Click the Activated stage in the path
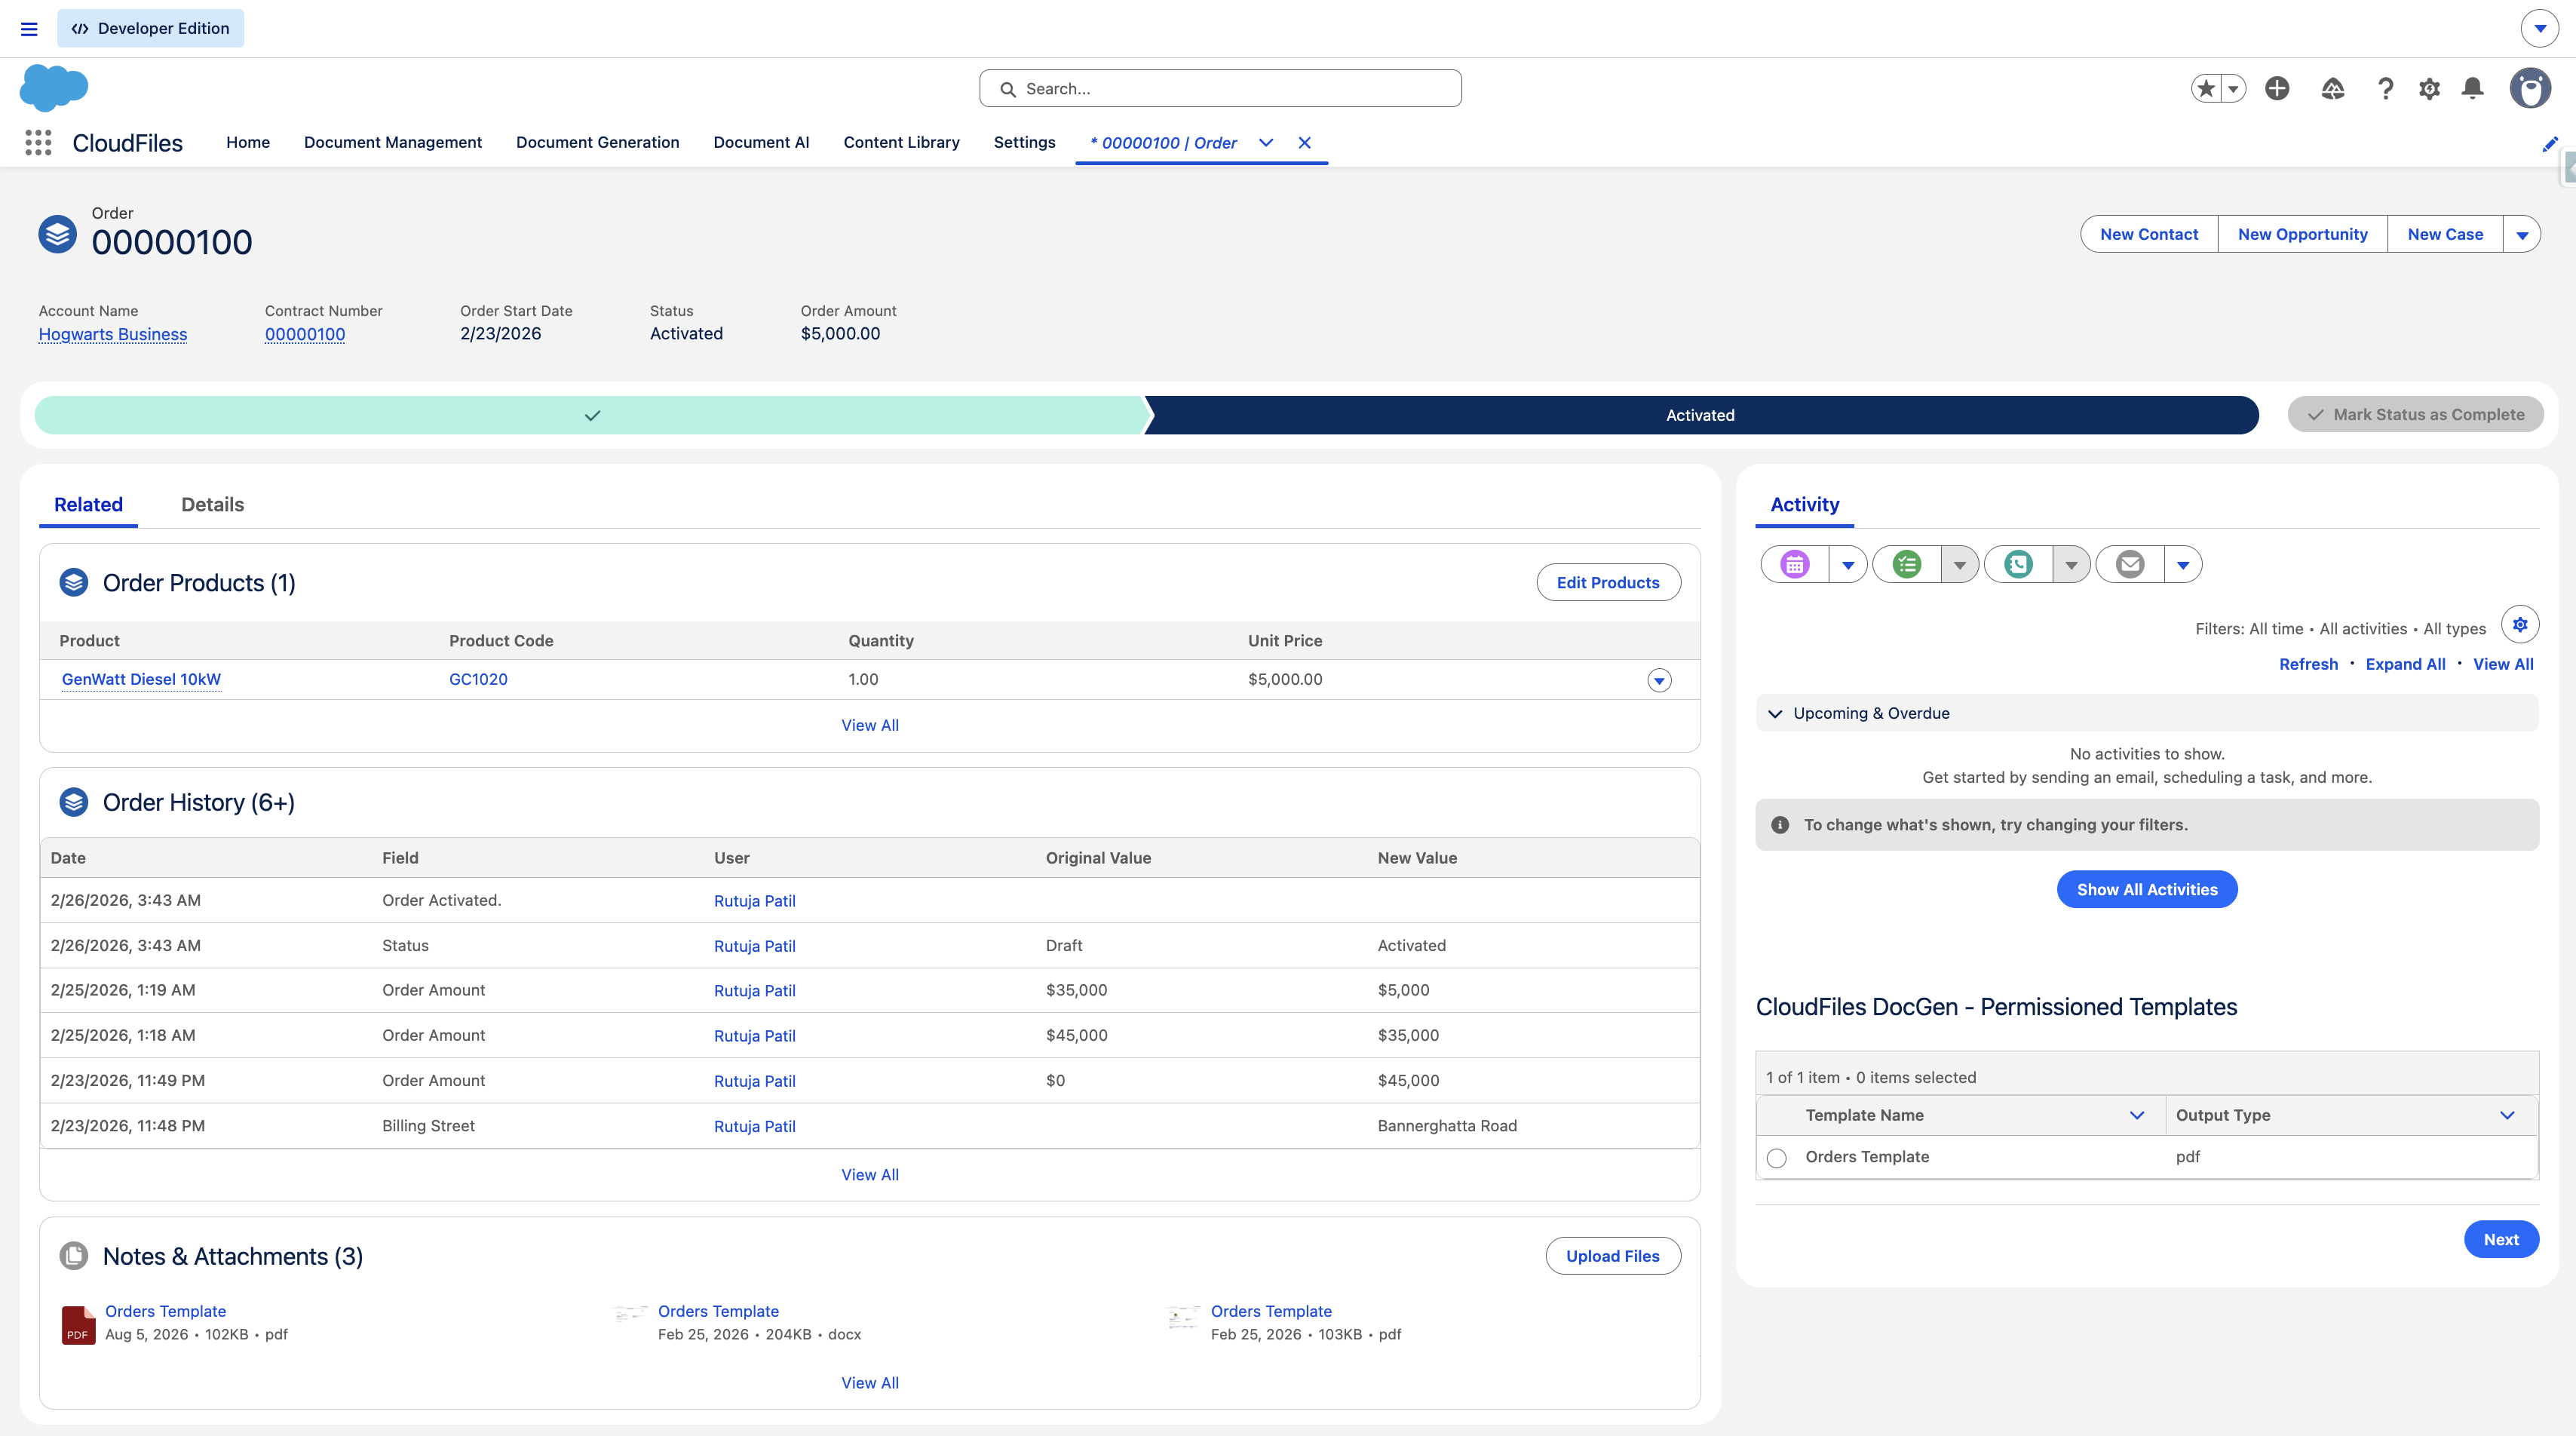 pyautogui.click(x=1700, y=415)
